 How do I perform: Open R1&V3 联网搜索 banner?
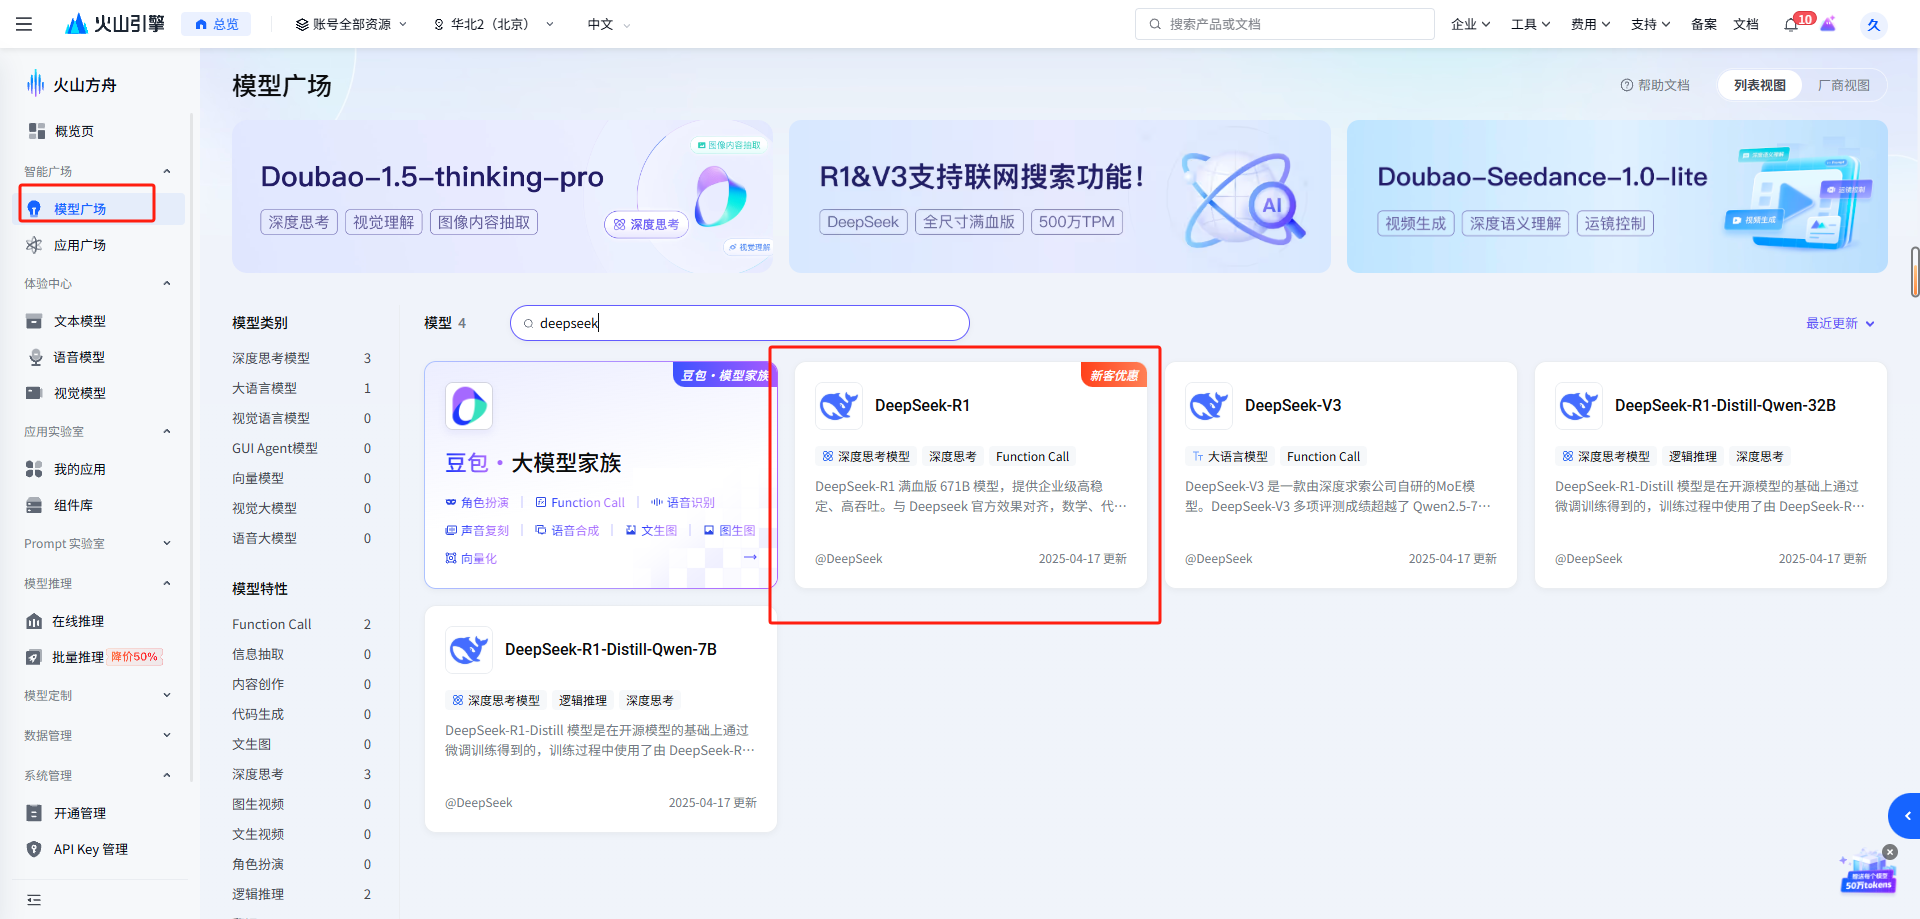pos(1060,196)
